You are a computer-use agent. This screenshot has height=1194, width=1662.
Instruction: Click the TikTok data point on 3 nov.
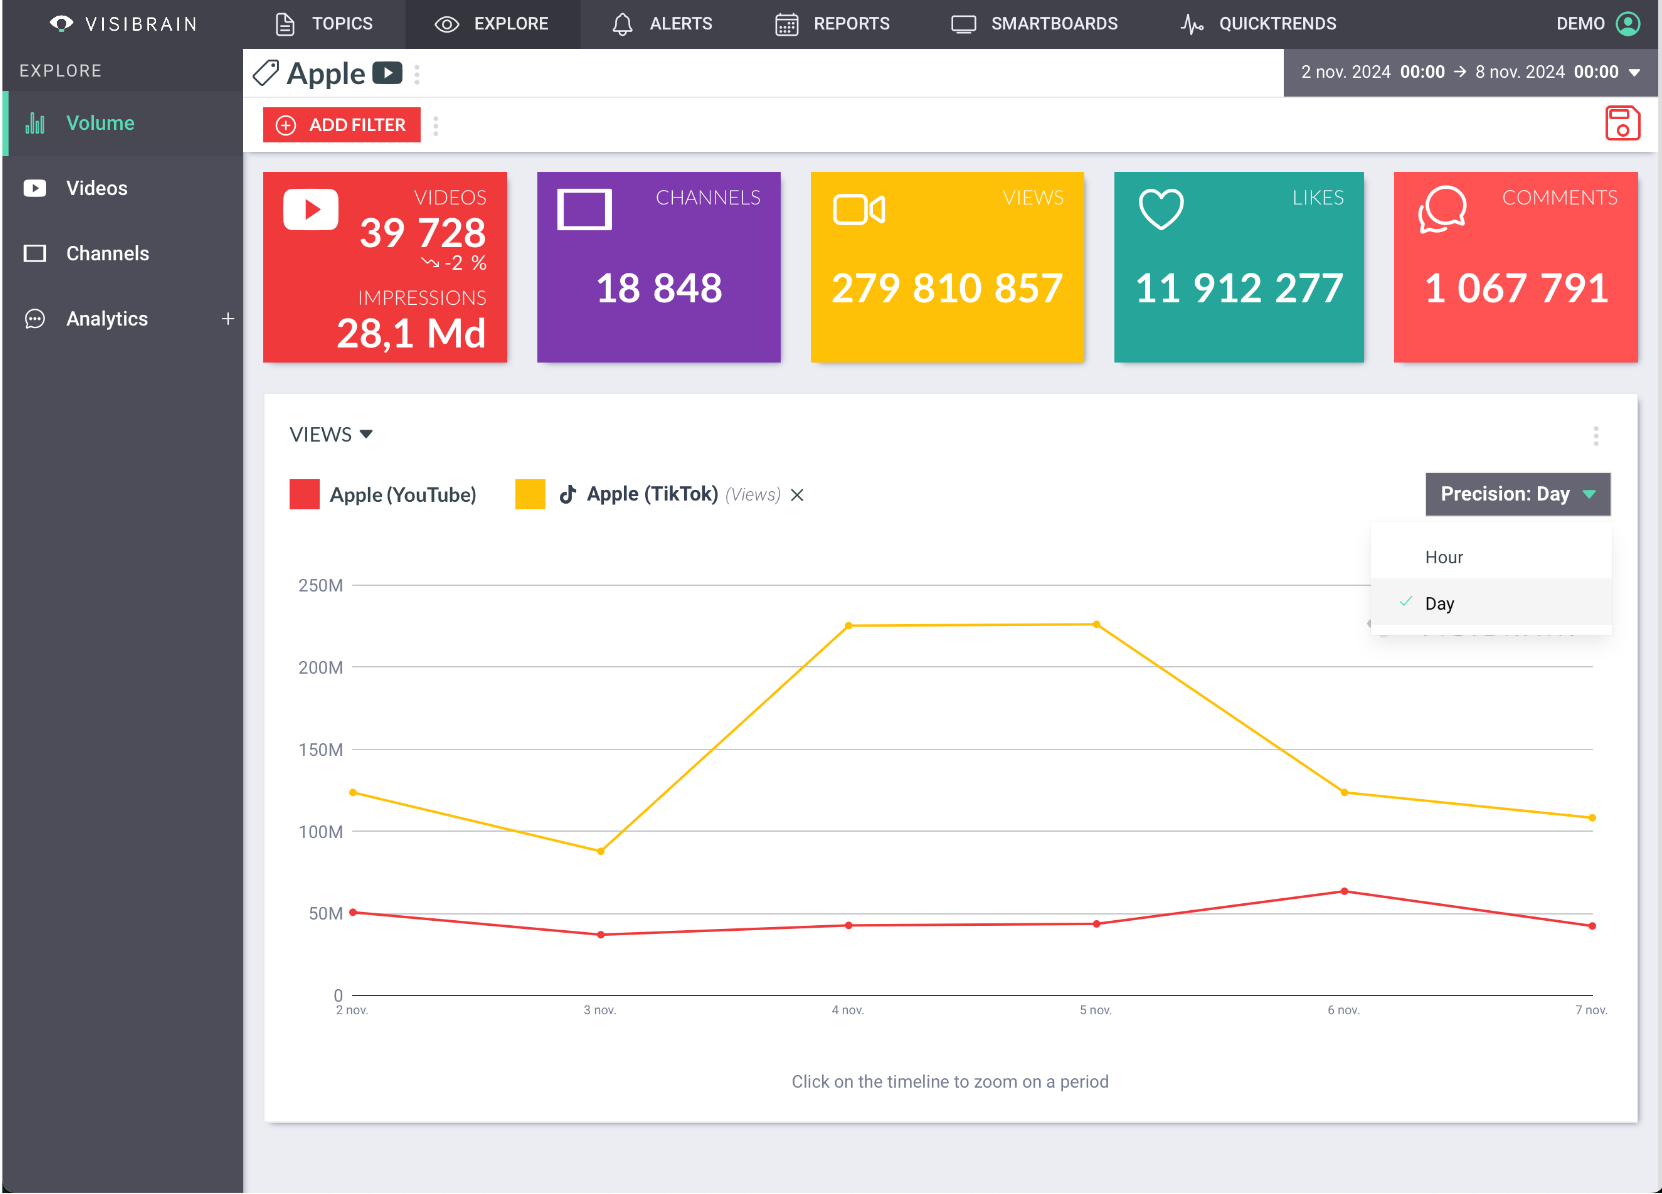coord(601,852)
